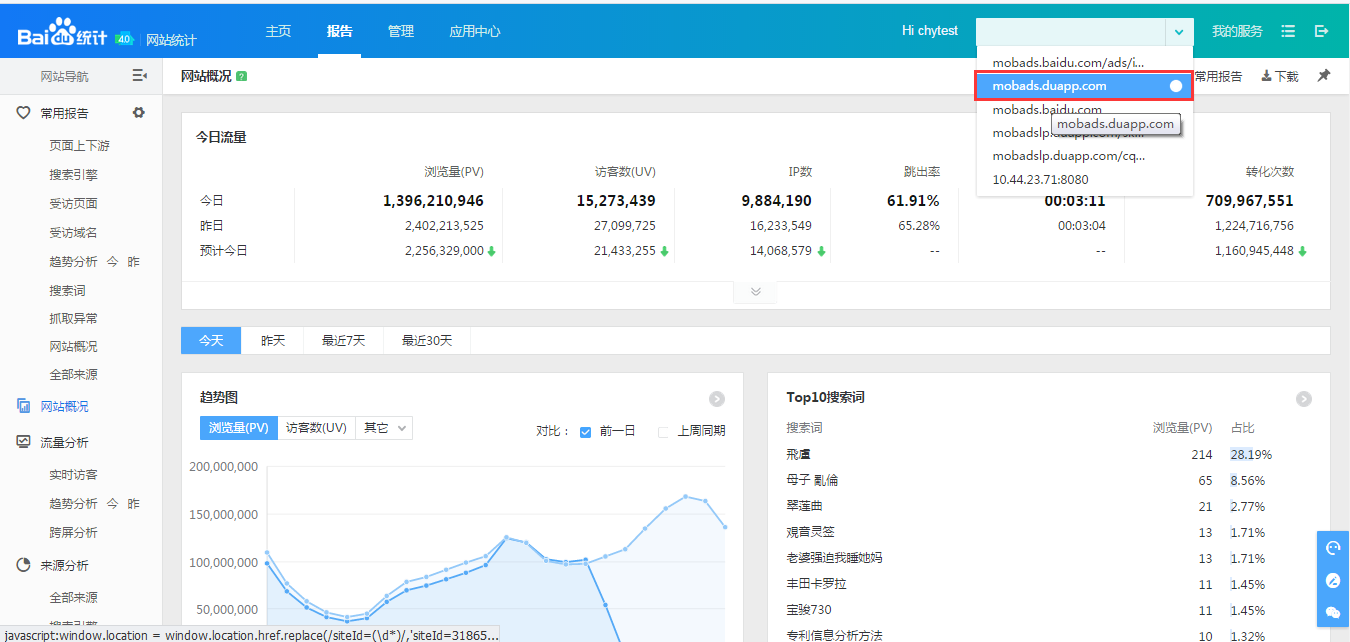Open the Top10搜索词 detail arrow icon

coord(1304,399)
